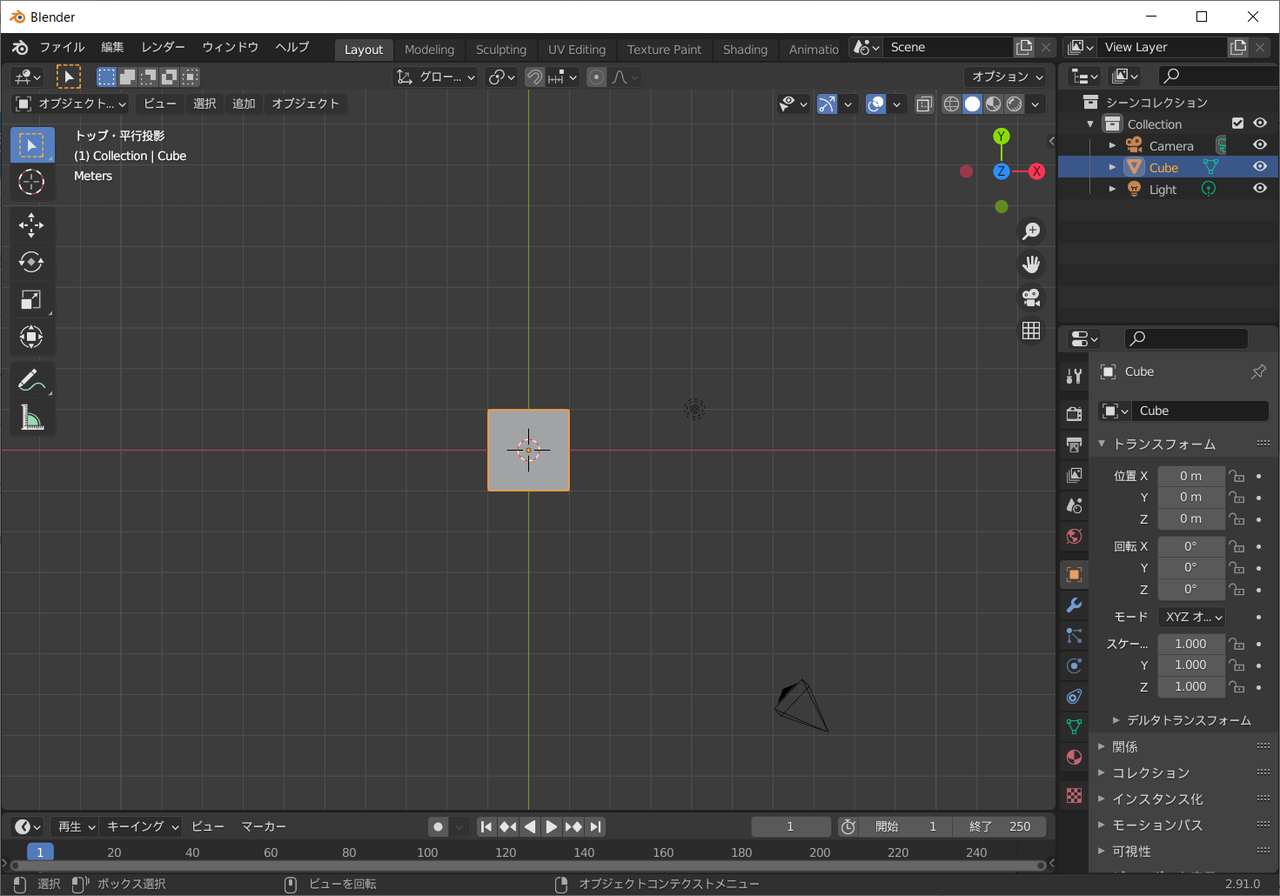
Task: Select the Measure ruler tool
Action: [31, 417]
